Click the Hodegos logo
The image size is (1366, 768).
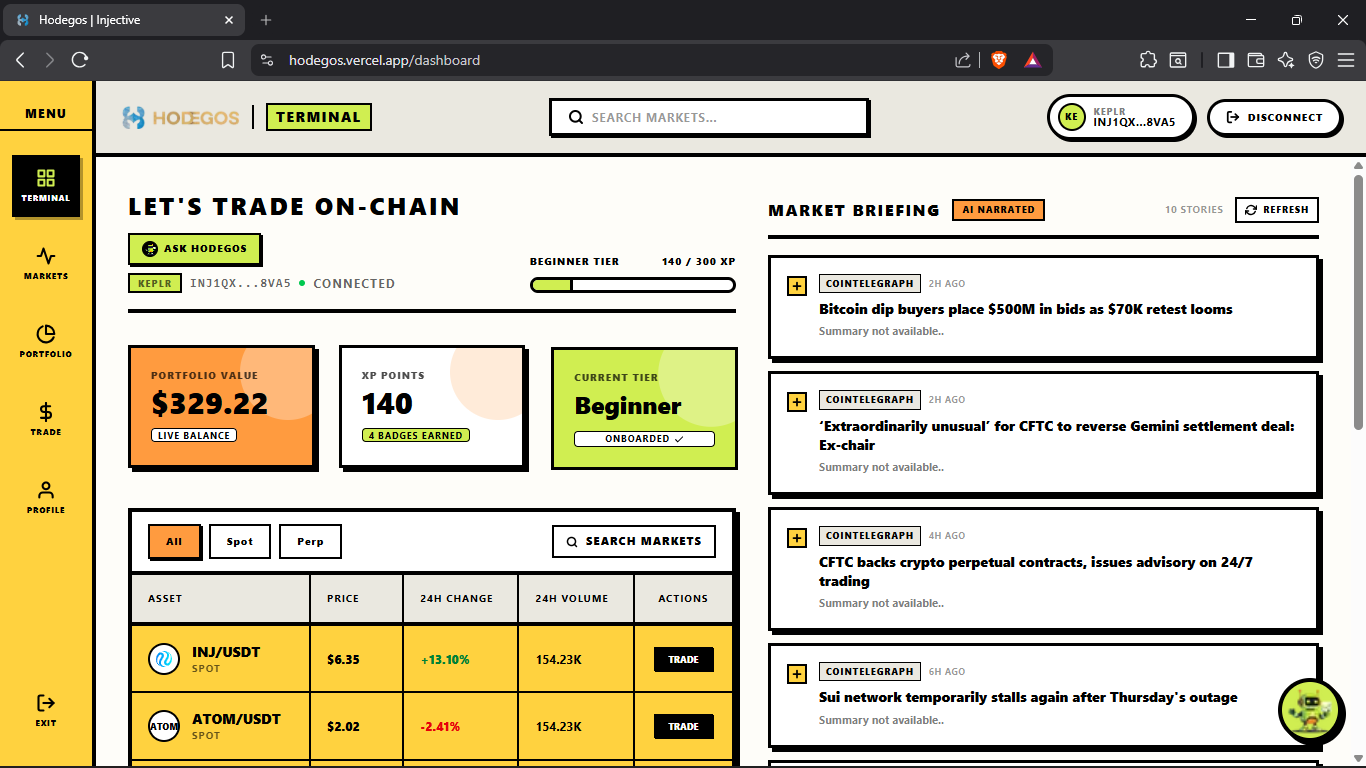point(181,118)
